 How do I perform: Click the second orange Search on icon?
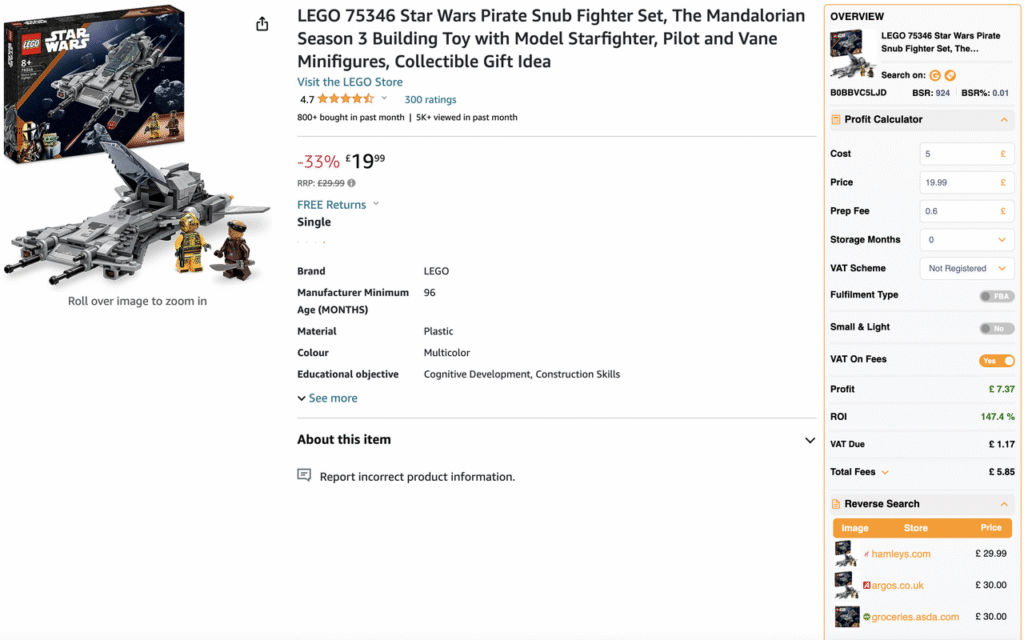coord(950,75)
